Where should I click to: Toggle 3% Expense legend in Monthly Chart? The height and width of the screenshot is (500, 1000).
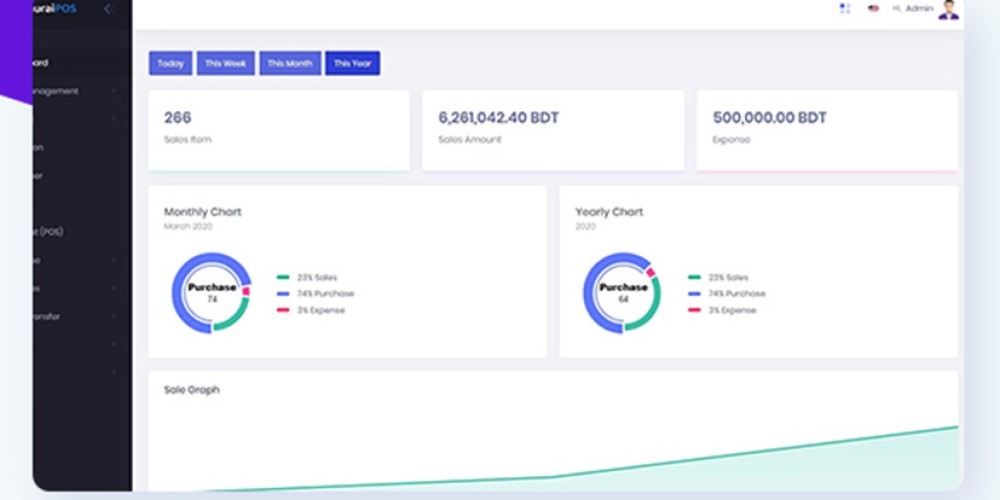click(x=311, y=311)
